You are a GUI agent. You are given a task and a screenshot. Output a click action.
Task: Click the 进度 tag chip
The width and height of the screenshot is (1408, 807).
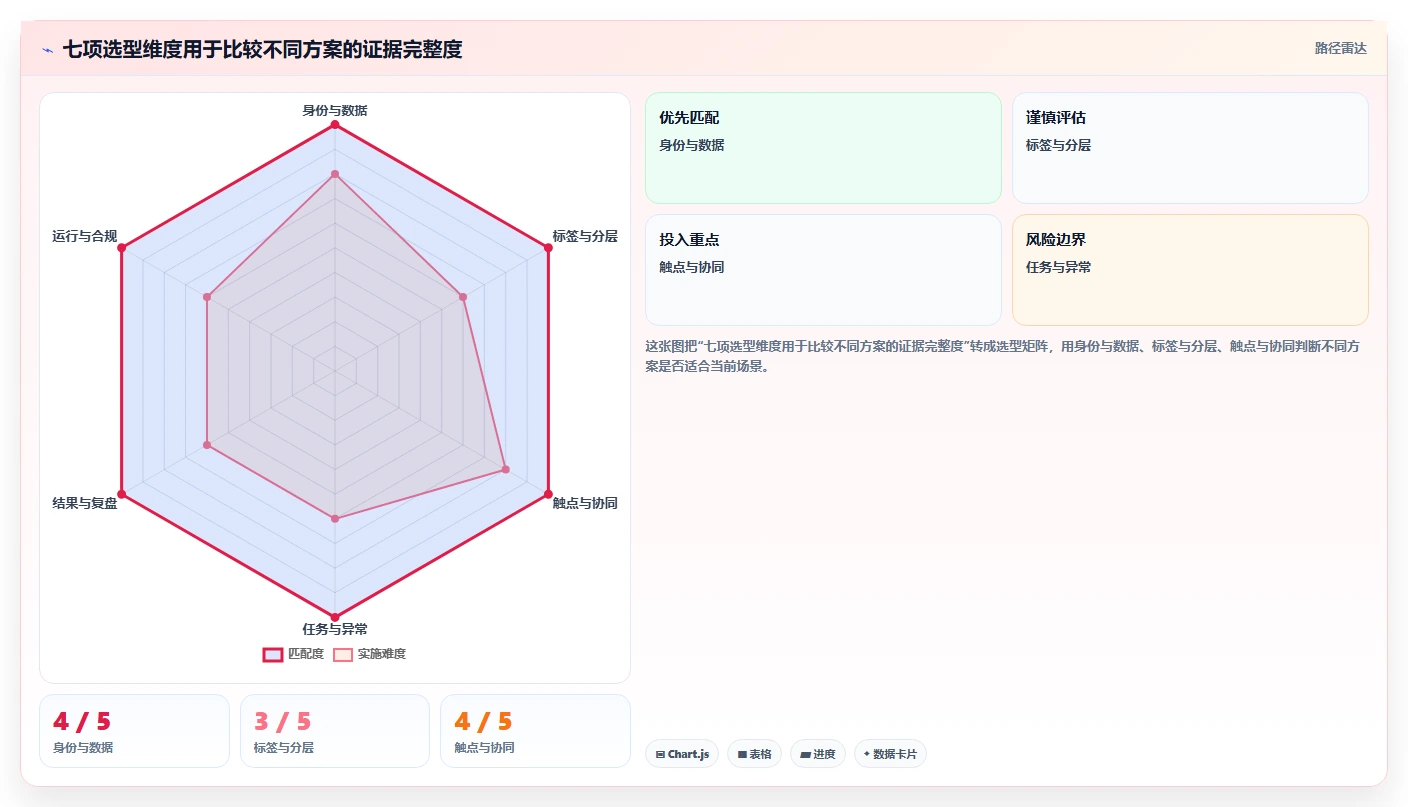tap(818, 754)
